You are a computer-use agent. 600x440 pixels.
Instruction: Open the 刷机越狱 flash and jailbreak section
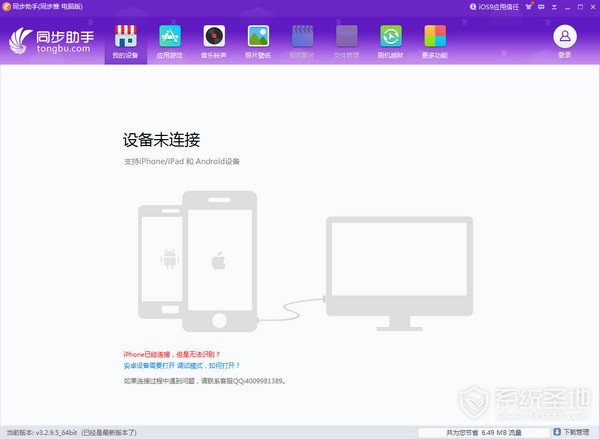391,42
